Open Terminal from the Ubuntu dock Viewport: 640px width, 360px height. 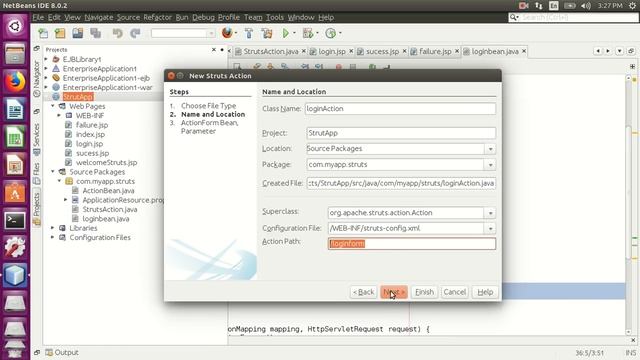(x=15, y=221)
